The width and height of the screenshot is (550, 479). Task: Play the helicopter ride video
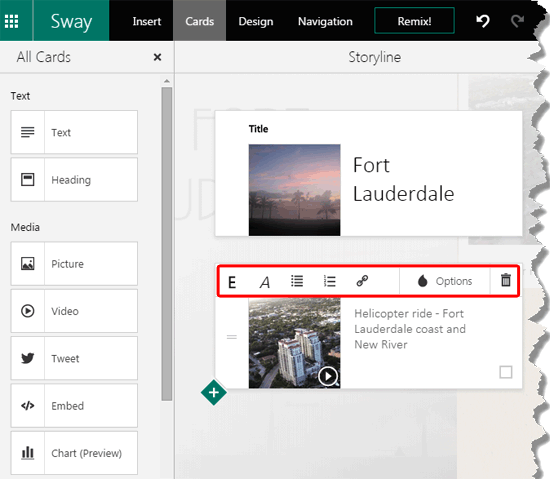[x=328, y=376]
